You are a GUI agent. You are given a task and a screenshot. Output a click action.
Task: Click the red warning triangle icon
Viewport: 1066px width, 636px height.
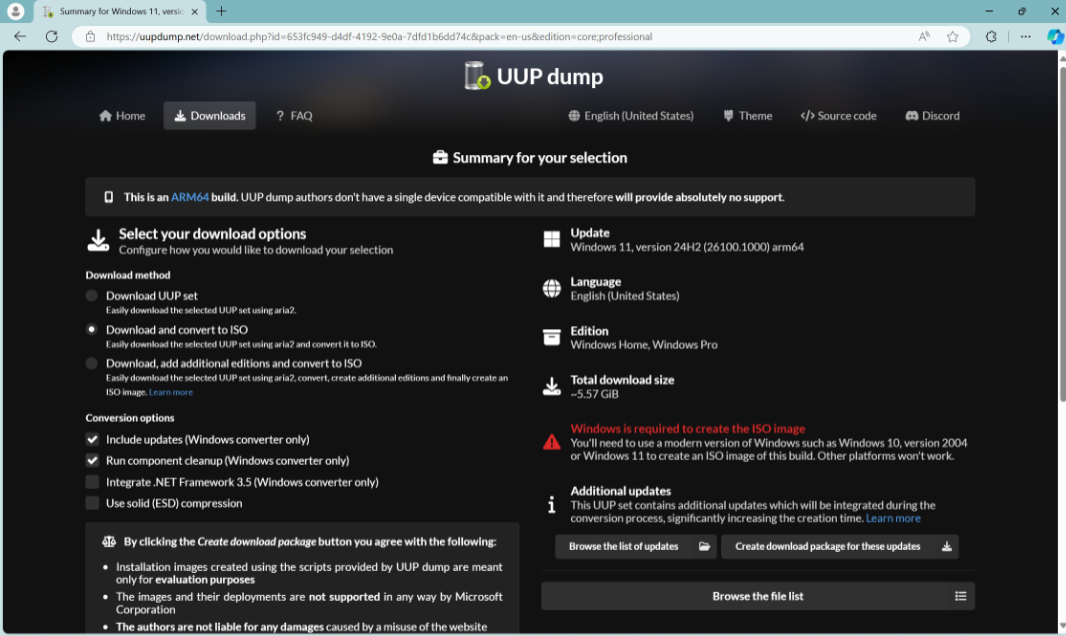coord(551,442)
